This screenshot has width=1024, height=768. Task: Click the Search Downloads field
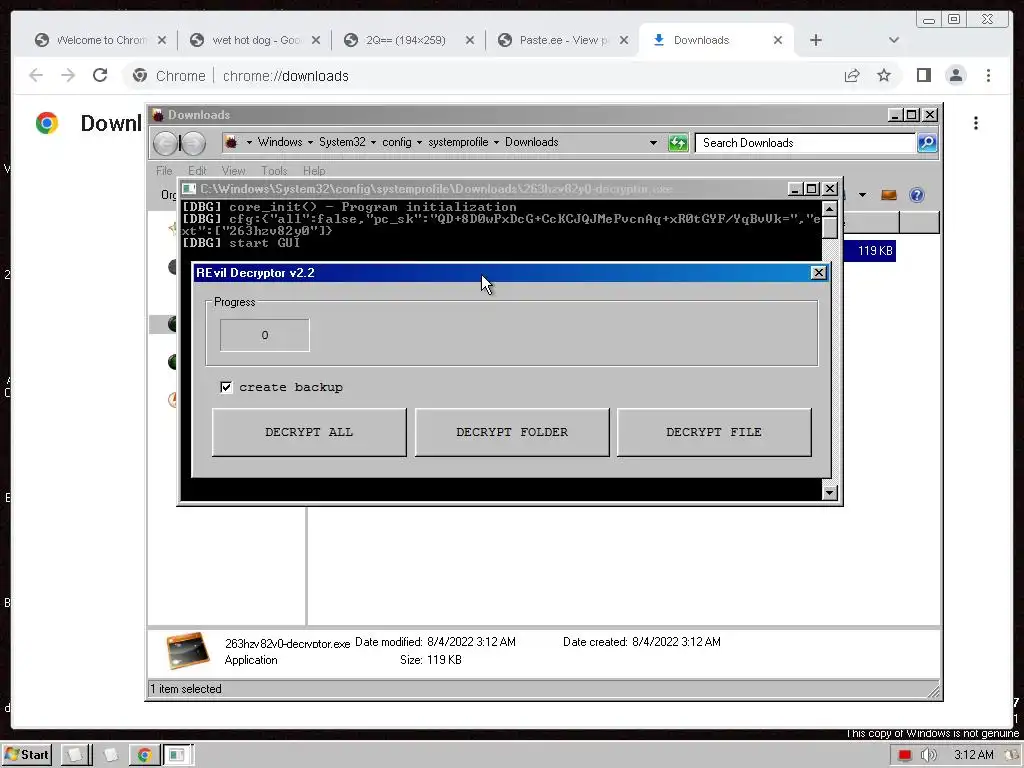tap(805, 142)
